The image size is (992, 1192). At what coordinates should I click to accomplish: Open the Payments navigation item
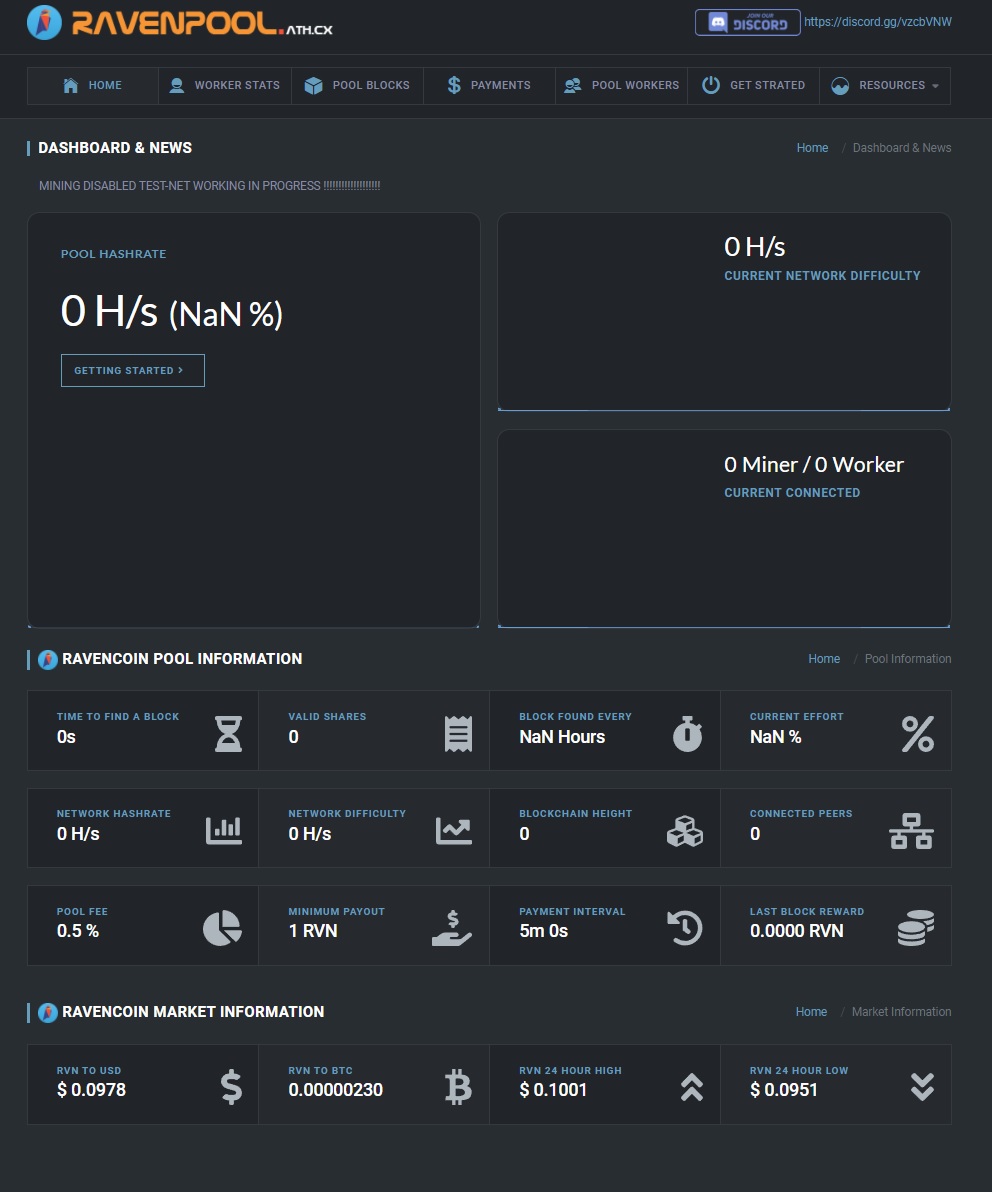(489, 86)
